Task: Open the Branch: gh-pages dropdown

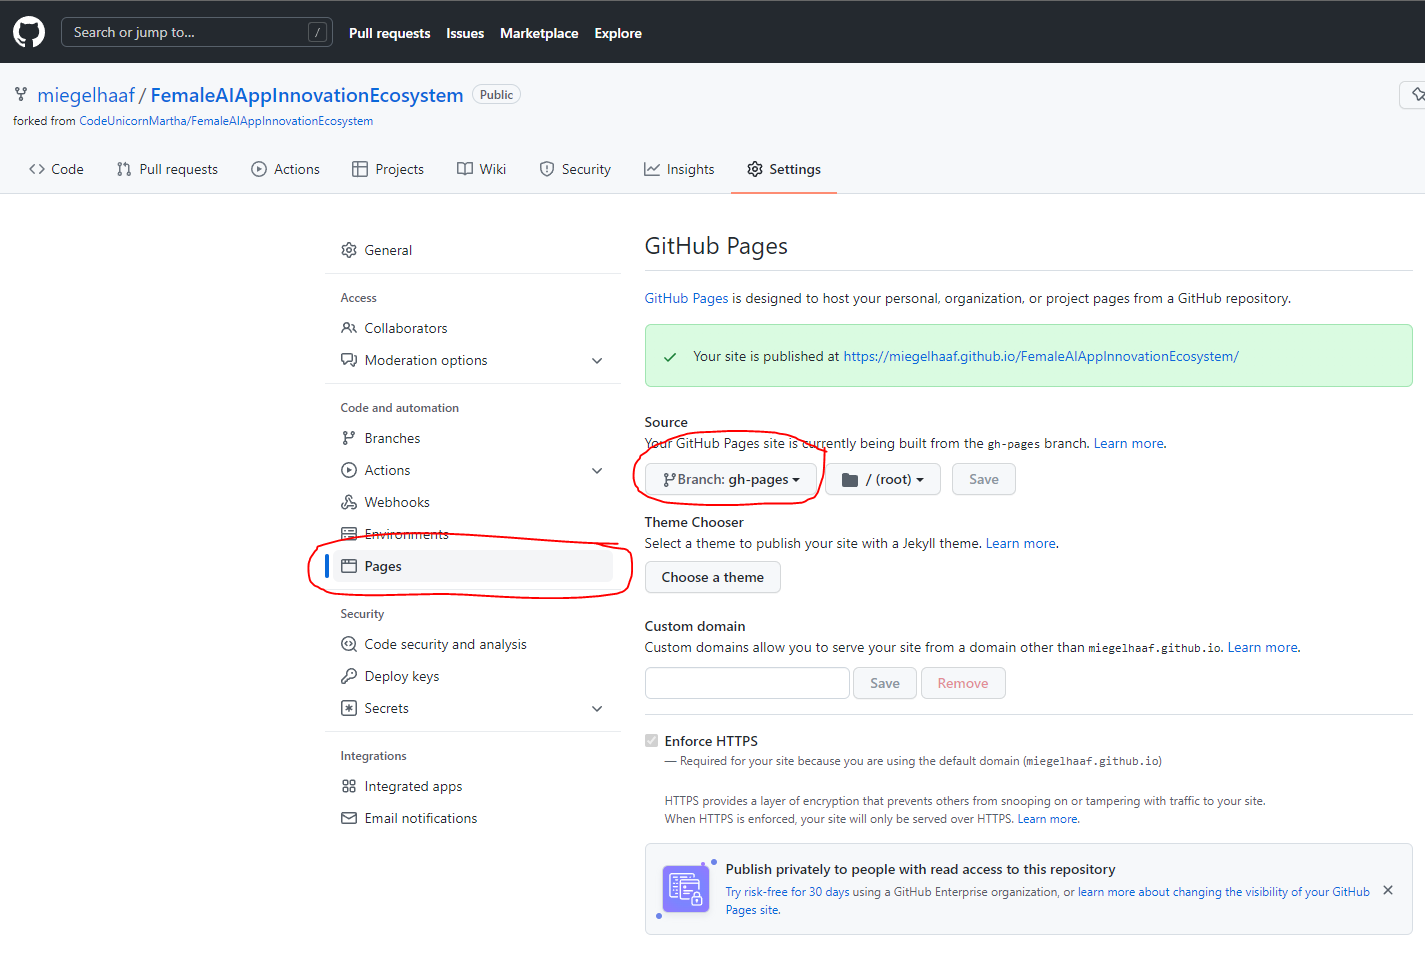Action: [x=729, y=478]
